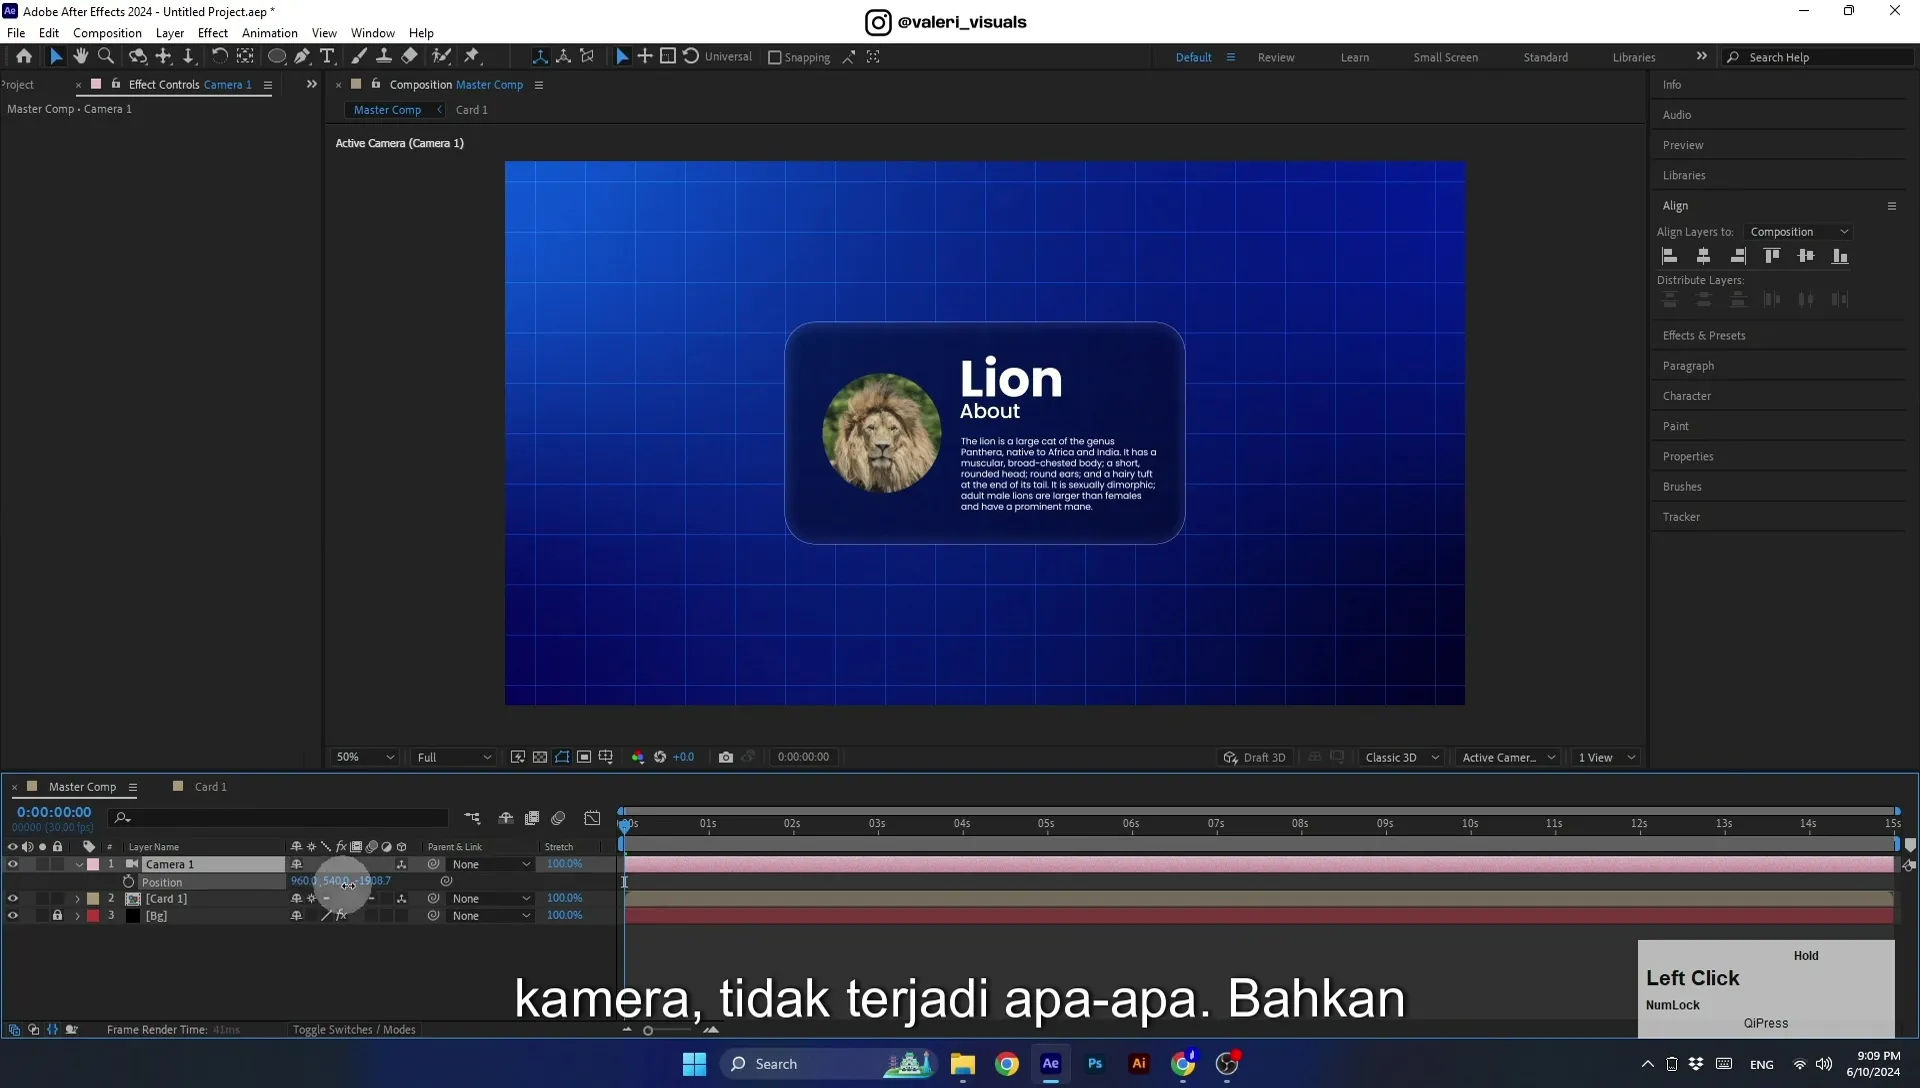Select the Clone Stamp tool
The image size is (1920, 1088).
(x=384, y=57)
